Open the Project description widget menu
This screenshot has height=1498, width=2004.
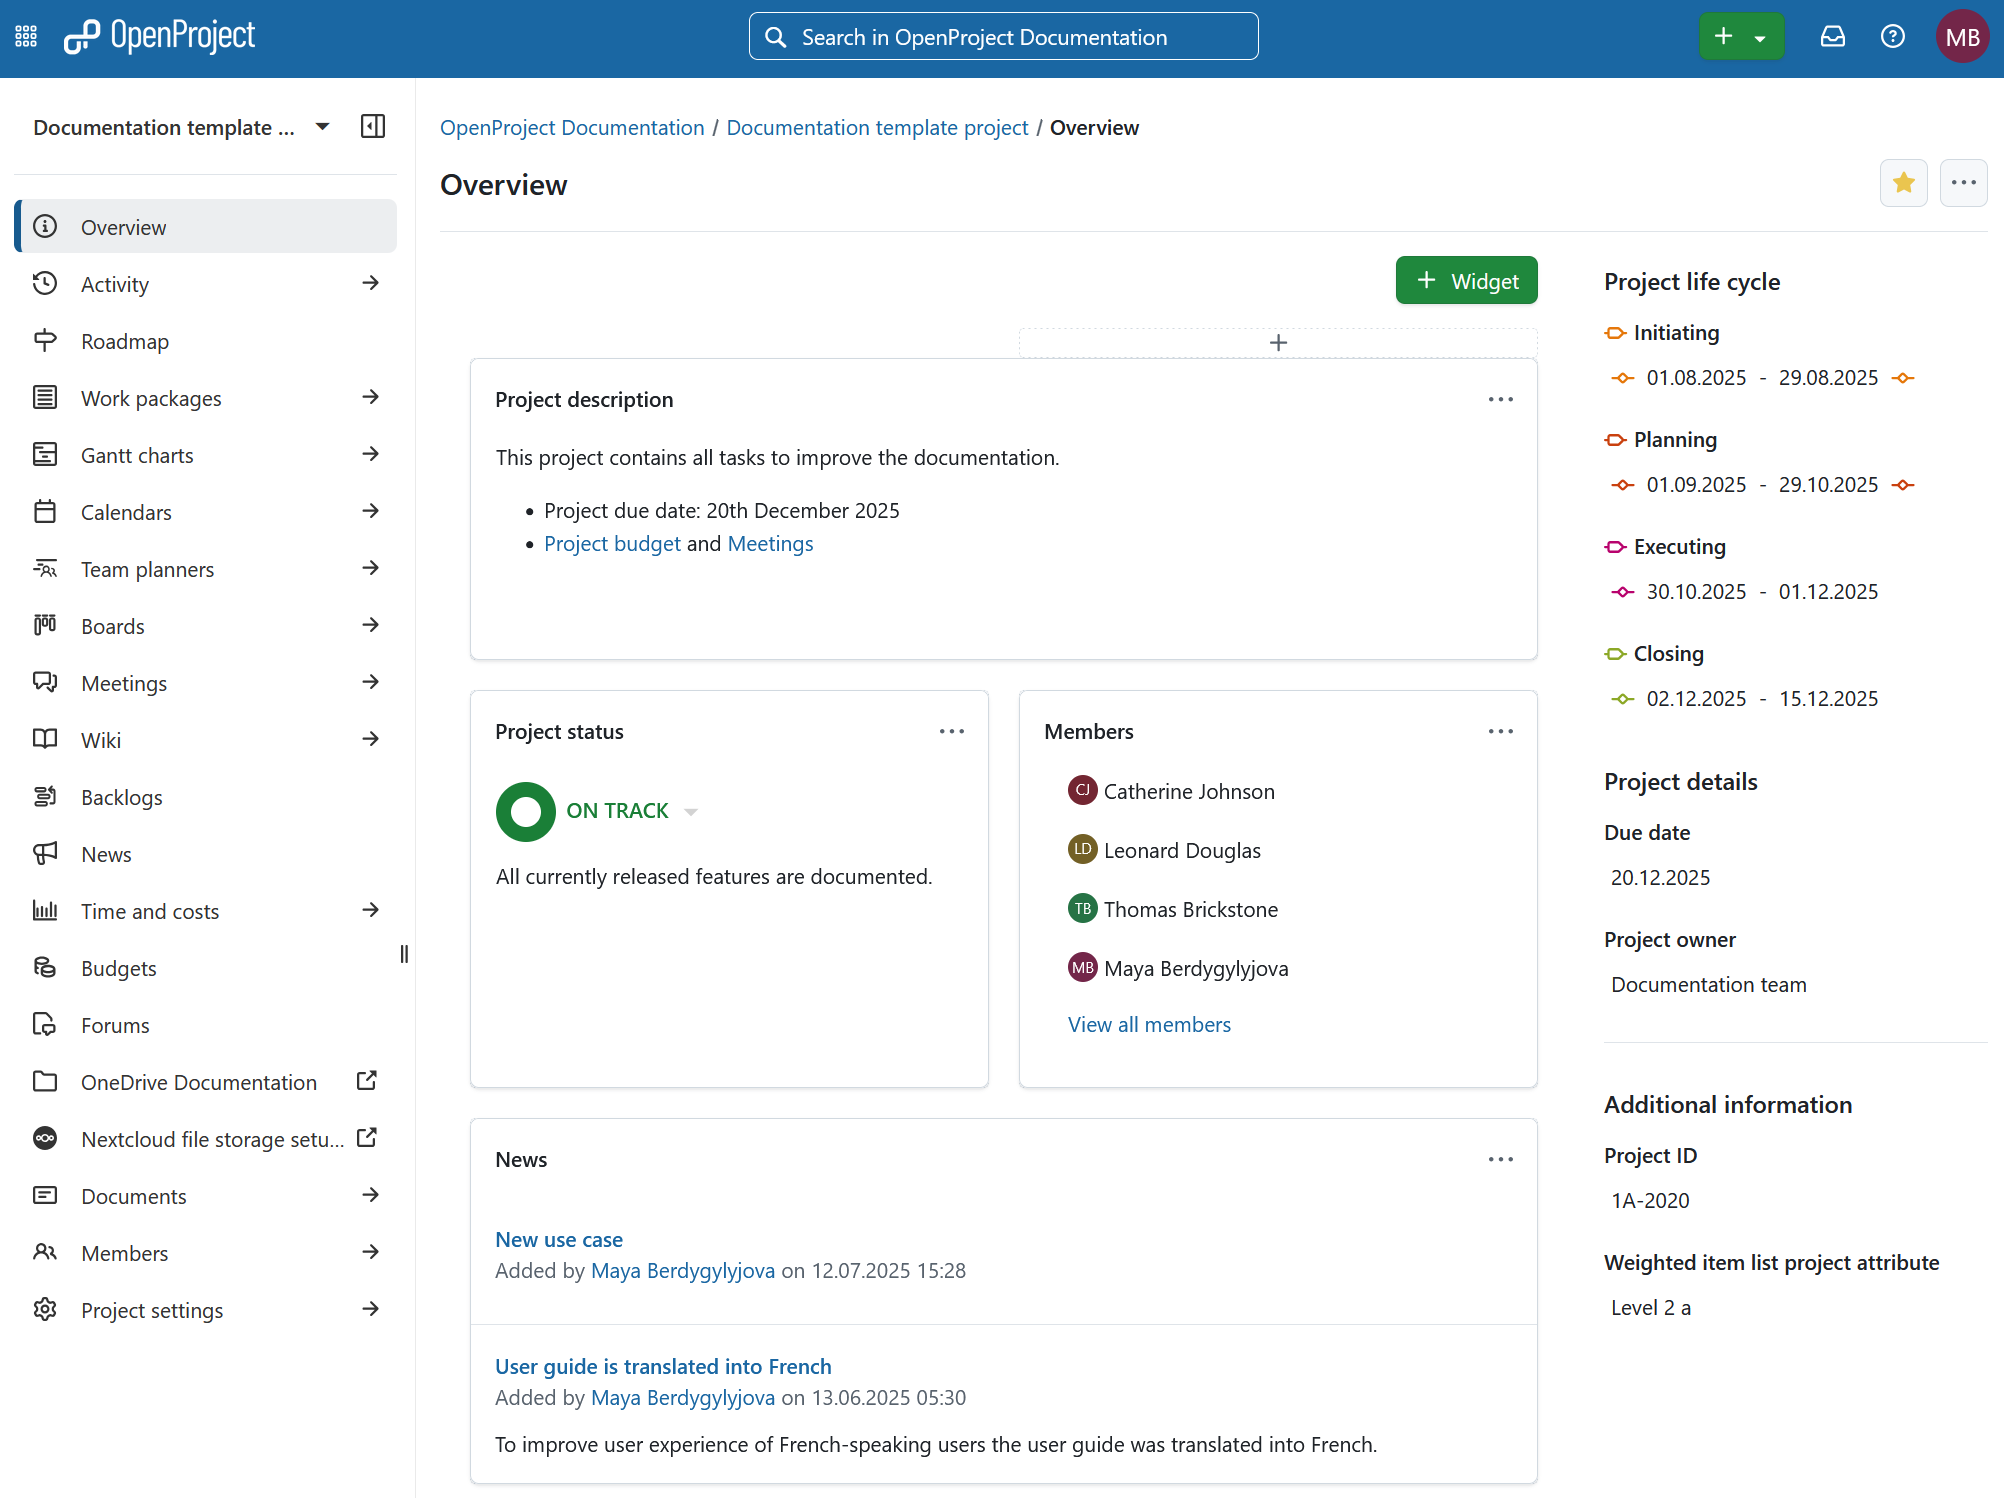[1500, 399]
